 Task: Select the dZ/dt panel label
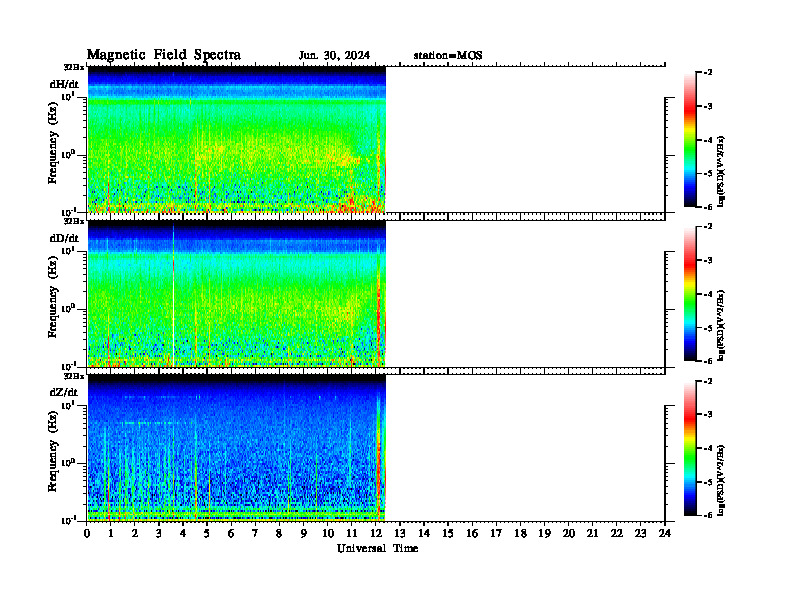coord(64,392)
